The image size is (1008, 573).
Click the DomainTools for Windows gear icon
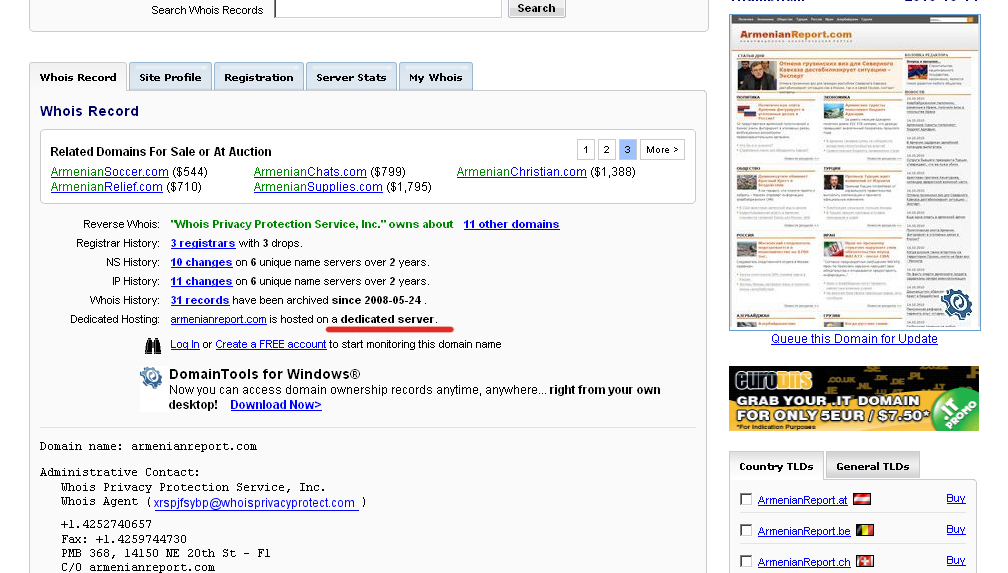[152, 377]
